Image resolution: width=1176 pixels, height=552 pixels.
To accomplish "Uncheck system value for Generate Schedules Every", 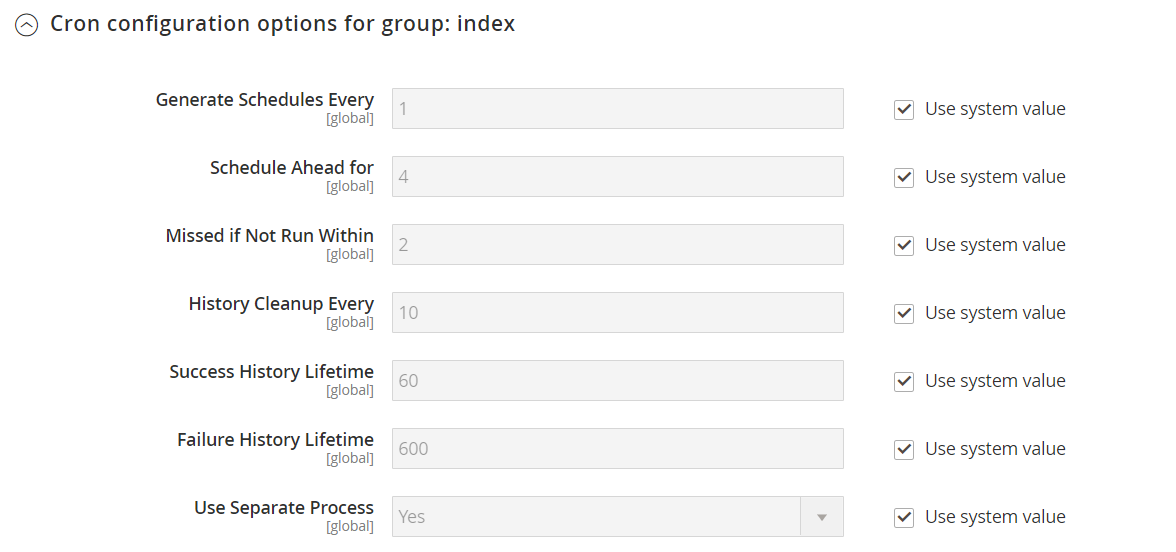I will tap(904, 109).
